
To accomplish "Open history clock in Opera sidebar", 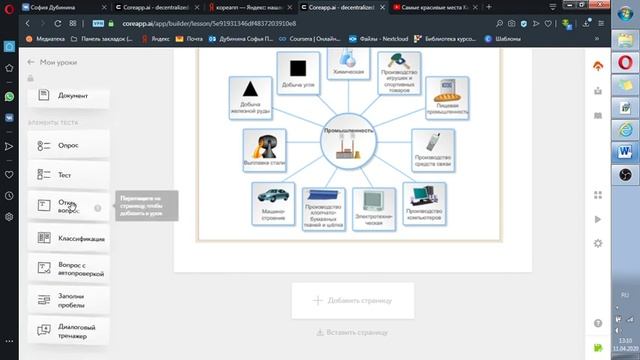I will [x=9, y=196].
